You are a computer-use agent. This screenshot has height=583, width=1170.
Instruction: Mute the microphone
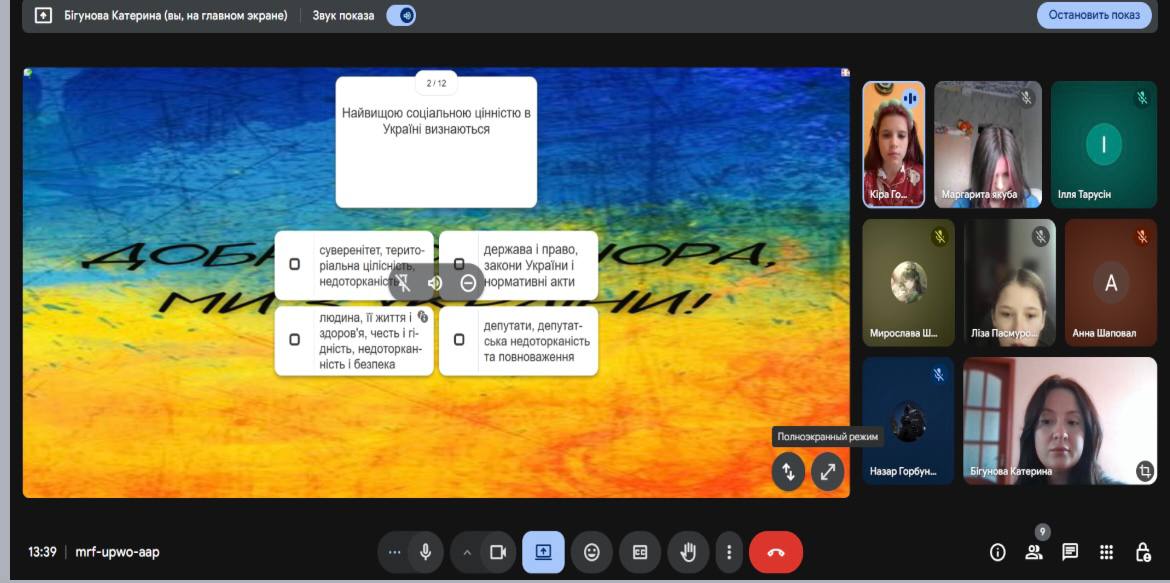(426, 552)
